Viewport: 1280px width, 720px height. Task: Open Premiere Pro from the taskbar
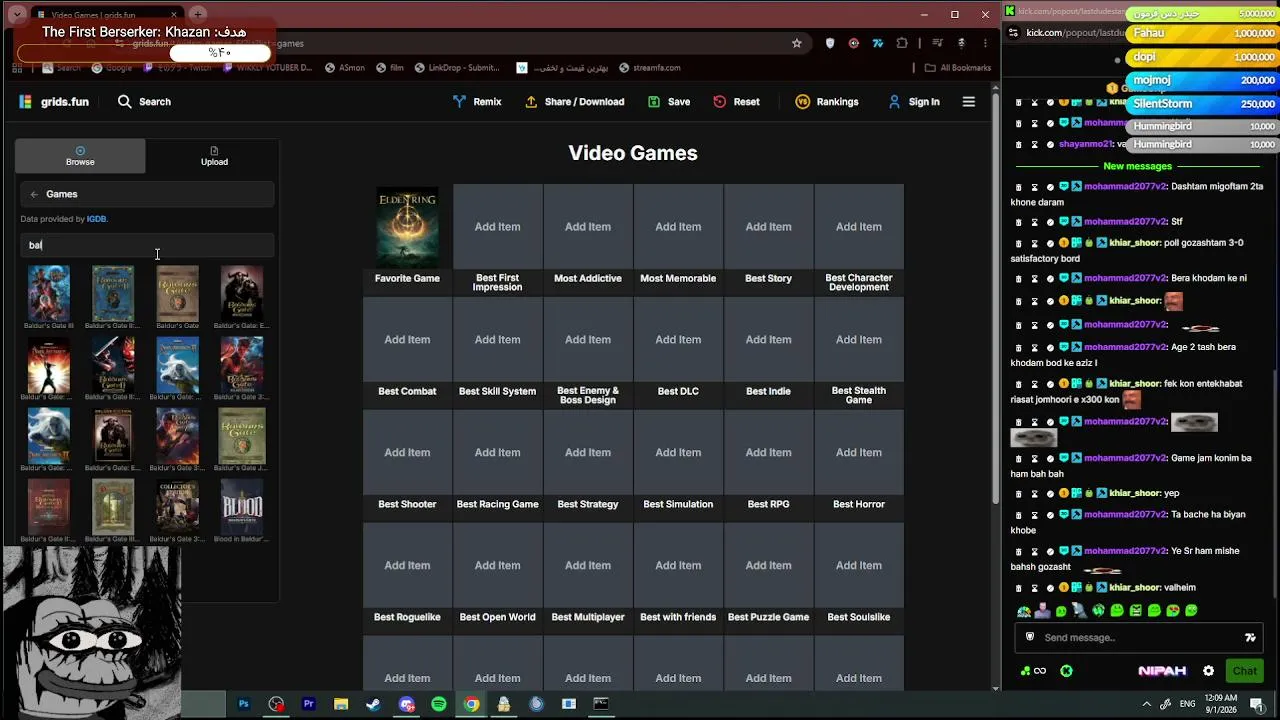tap(308, 704)
